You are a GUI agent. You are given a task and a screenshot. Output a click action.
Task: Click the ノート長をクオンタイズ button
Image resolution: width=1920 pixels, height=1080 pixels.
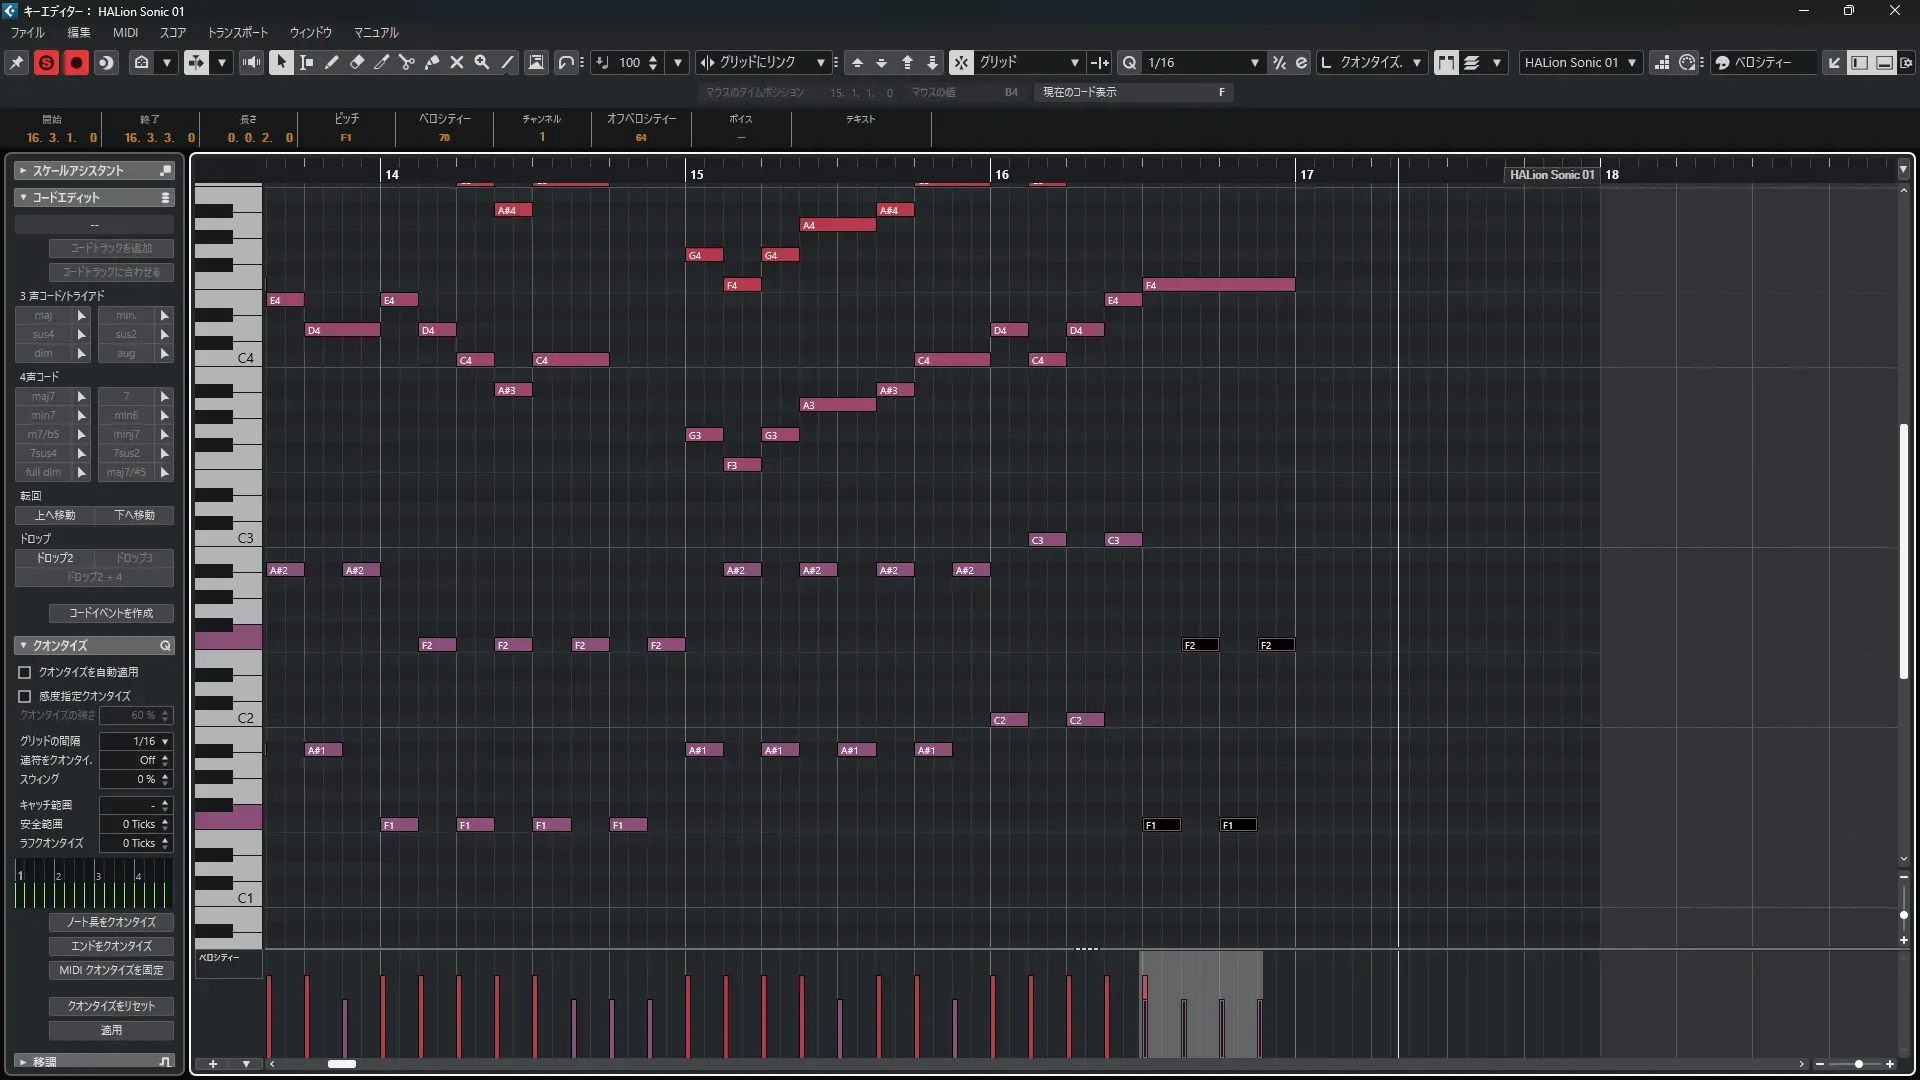point(111,922)
